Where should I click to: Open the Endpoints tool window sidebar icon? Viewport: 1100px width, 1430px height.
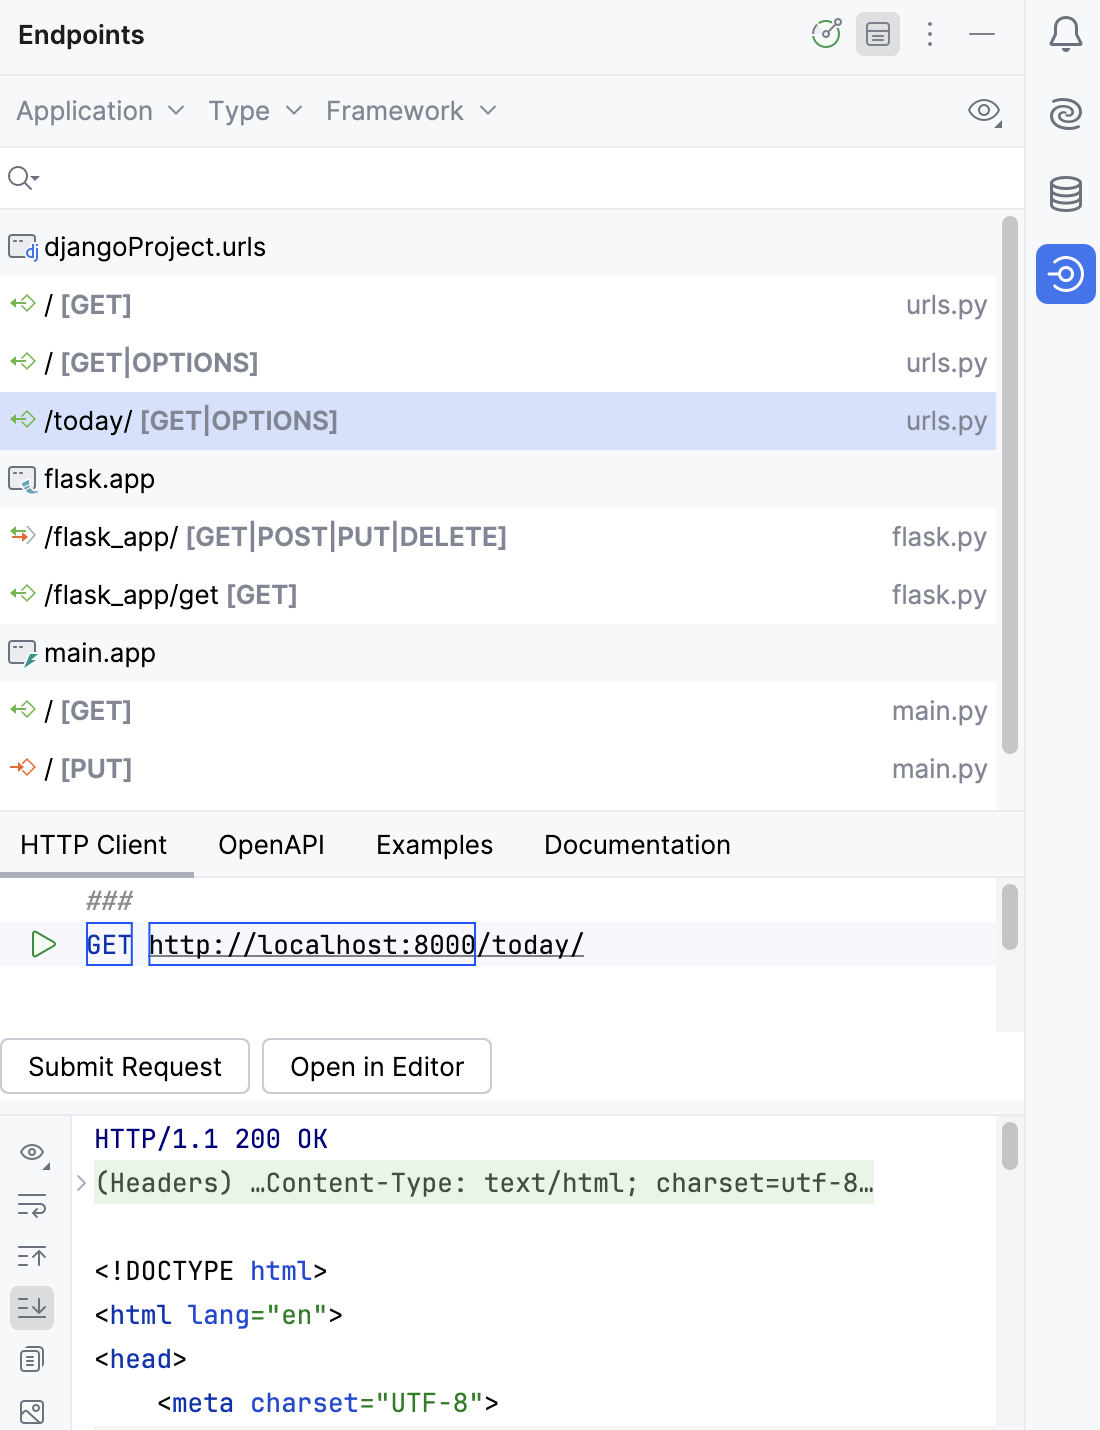(x=1065, y=273)
